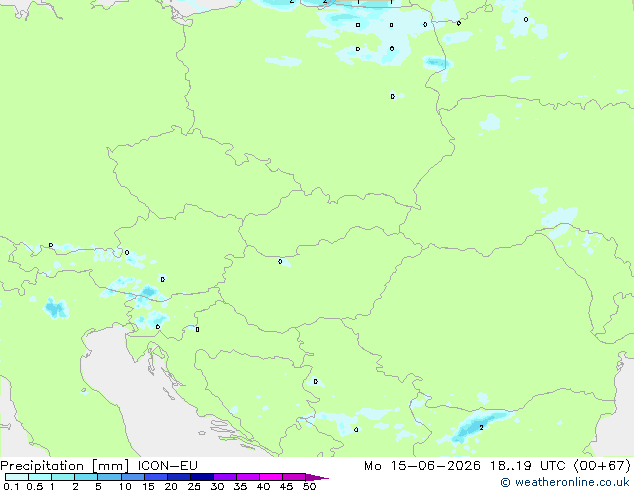Click the "(00+67)" forecast run offset

(x=602, y=466)
